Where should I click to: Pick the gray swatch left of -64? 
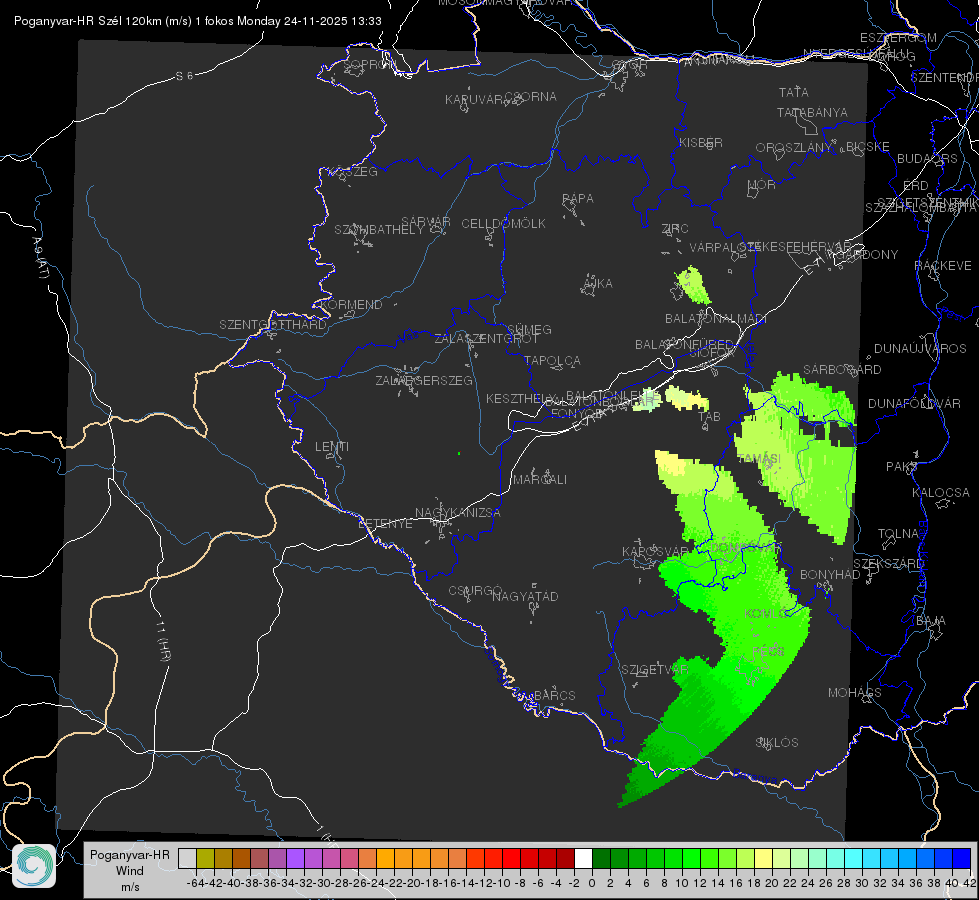point(187,858)
